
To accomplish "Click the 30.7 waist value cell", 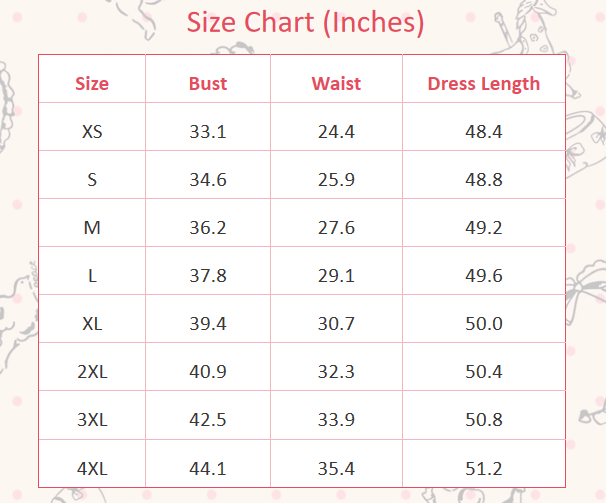I will (x=336, y=324).
